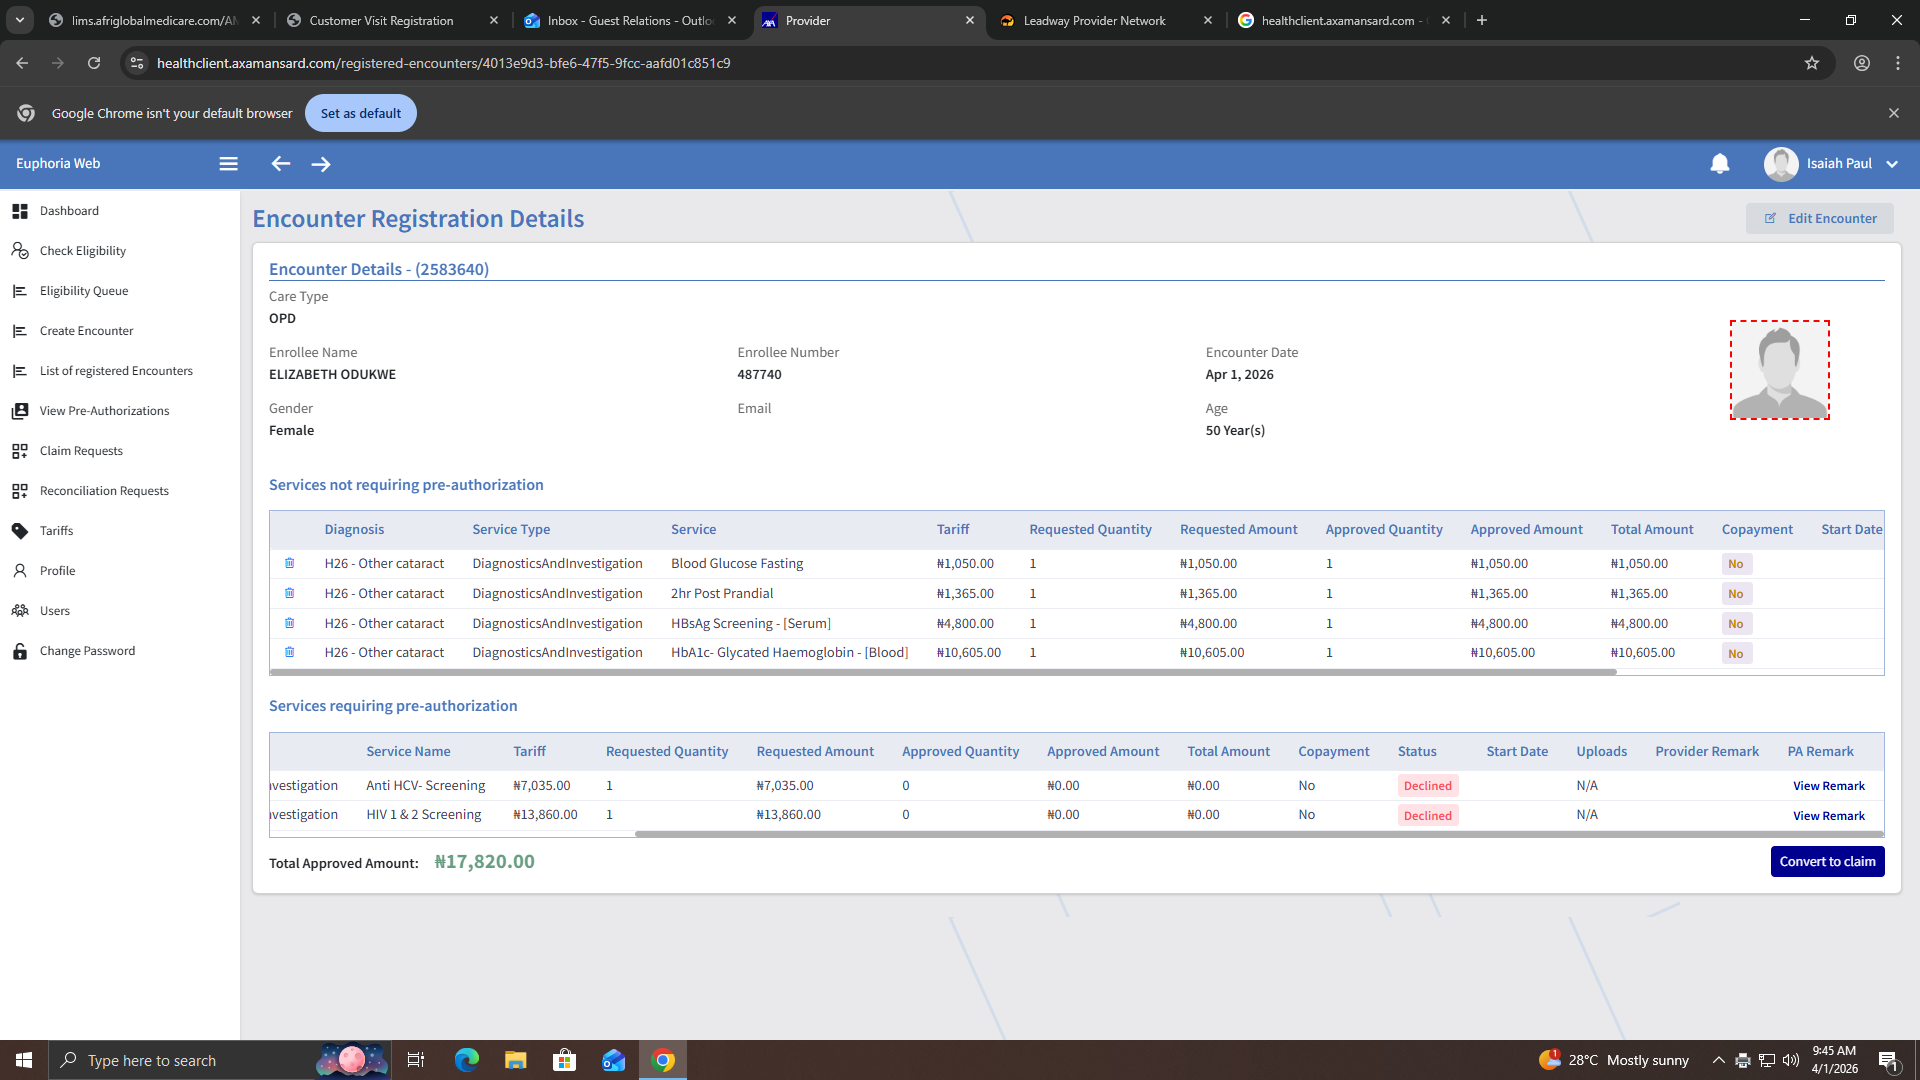
Task: Click the enrollee photo placeholder
Action: pos(1779,370)
